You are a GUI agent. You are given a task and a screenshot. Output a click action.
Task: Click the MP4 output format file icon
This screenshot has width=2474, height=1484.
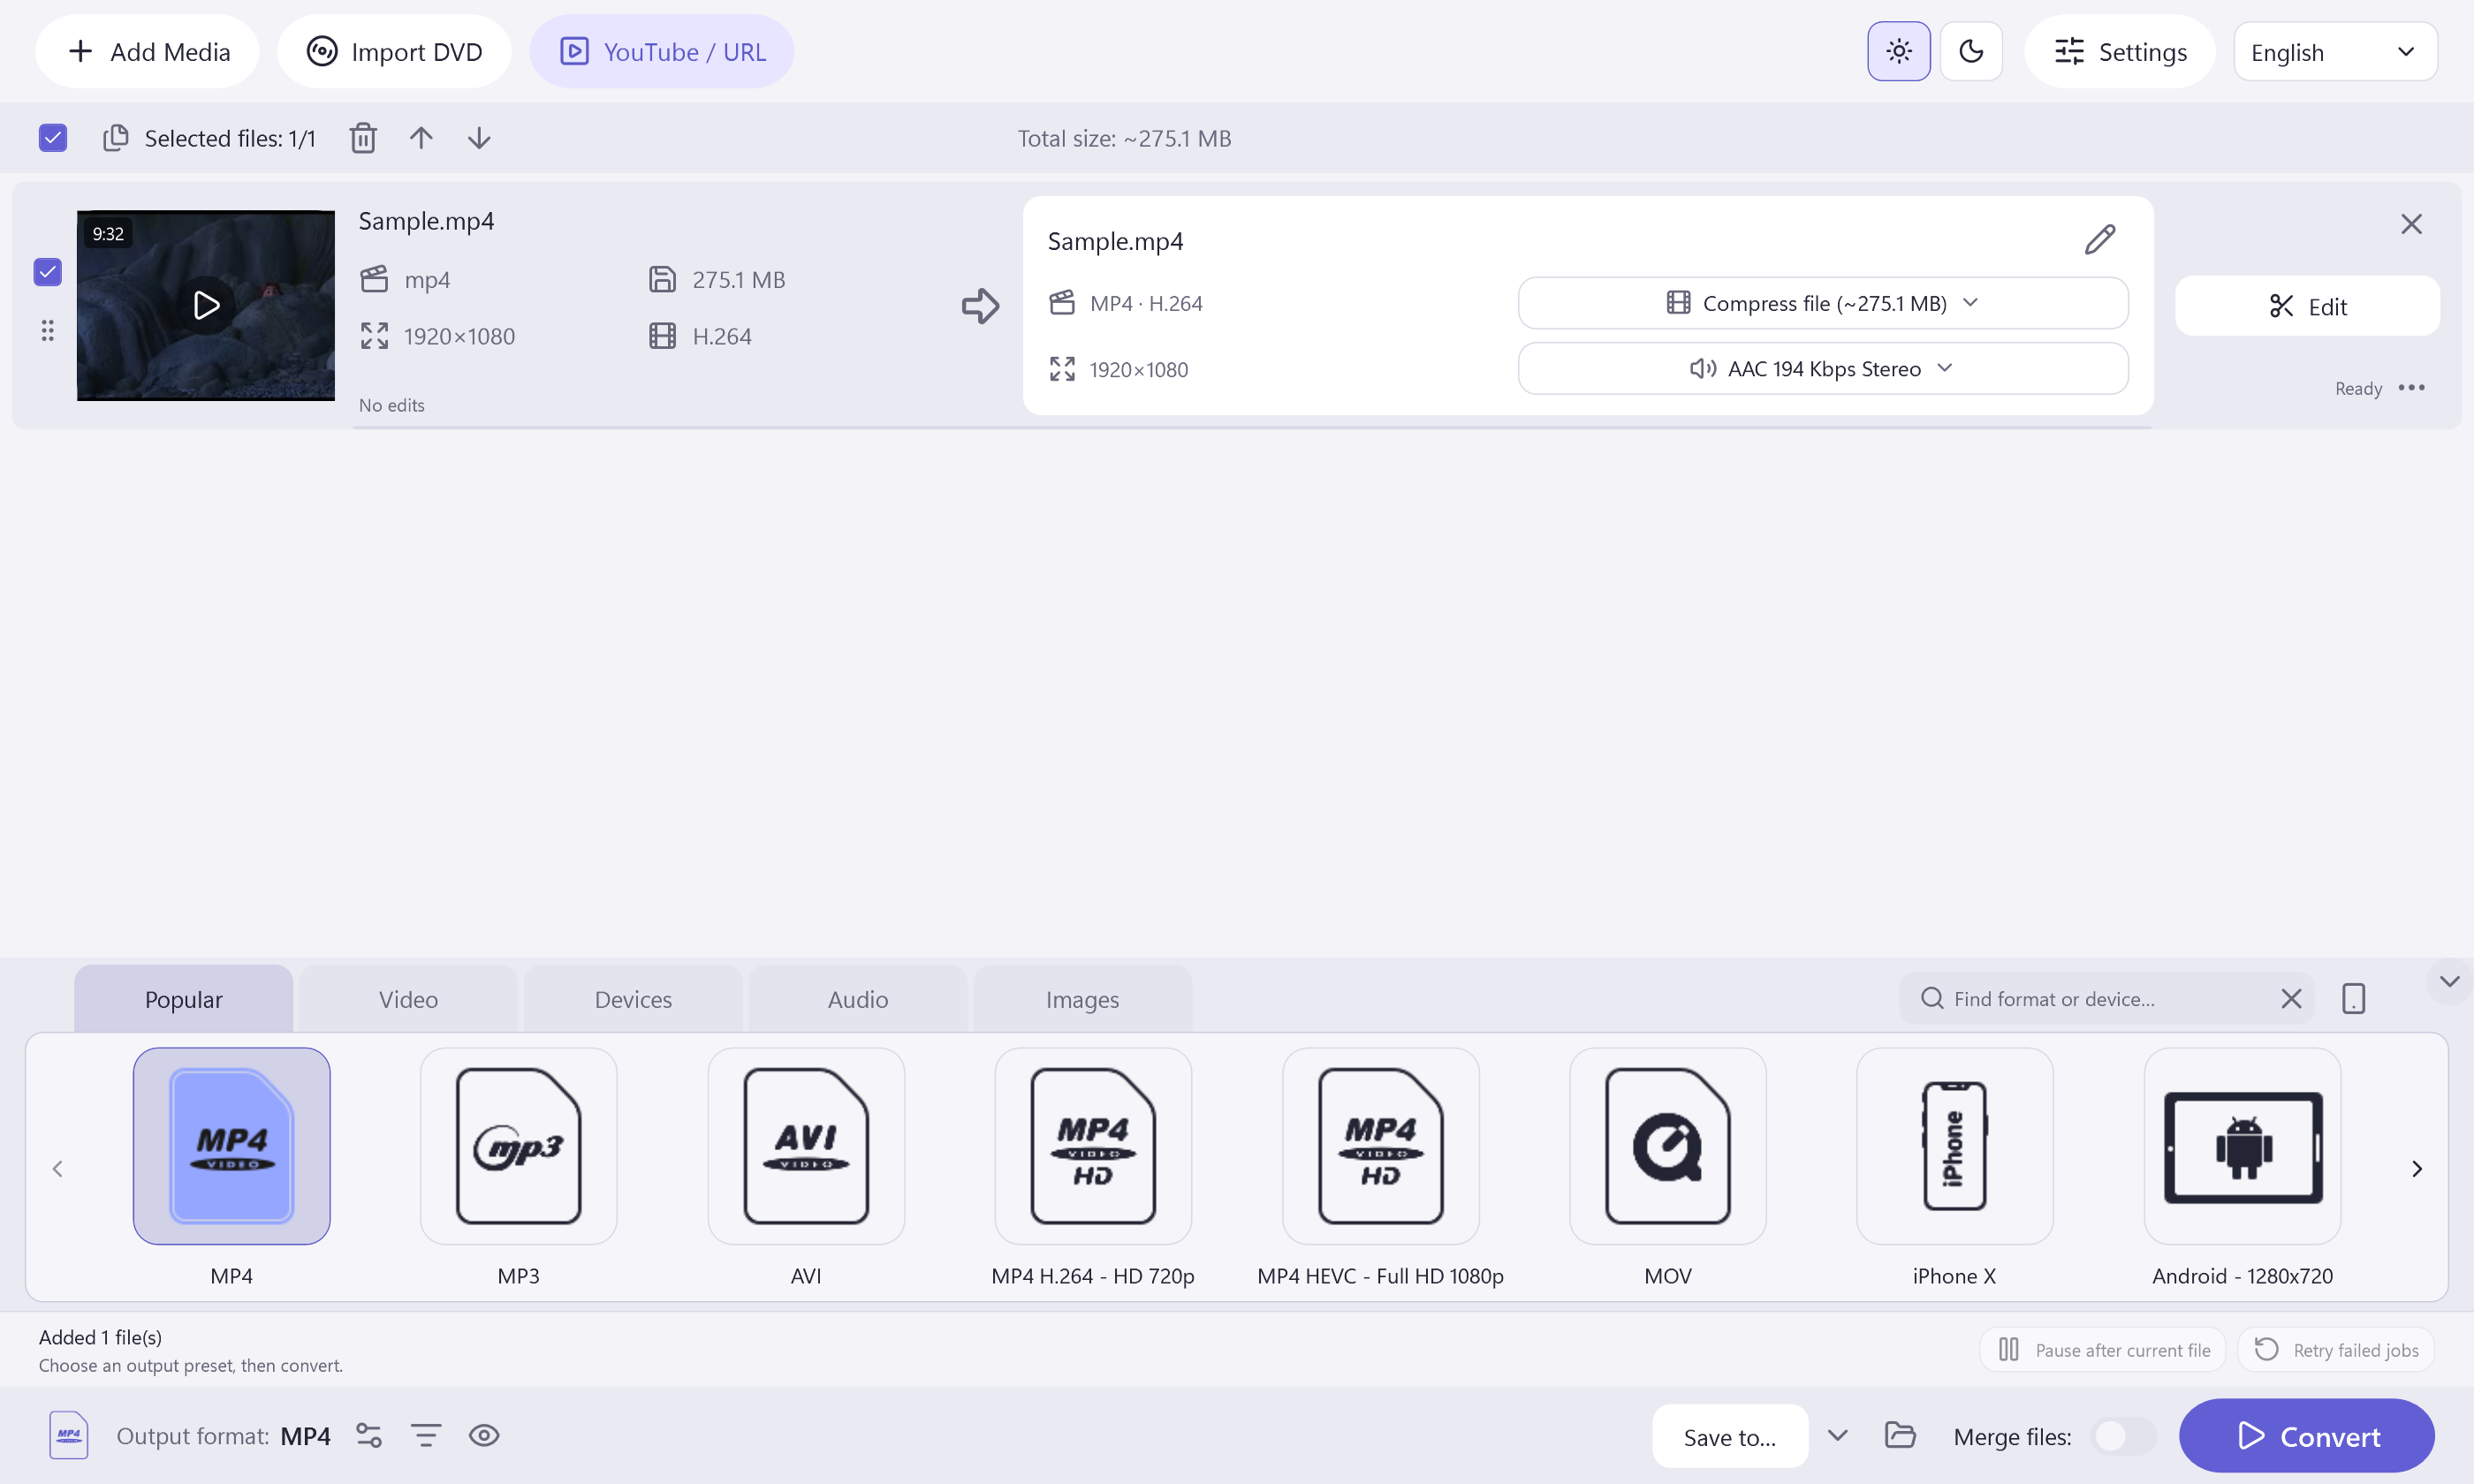[69, 1436]
